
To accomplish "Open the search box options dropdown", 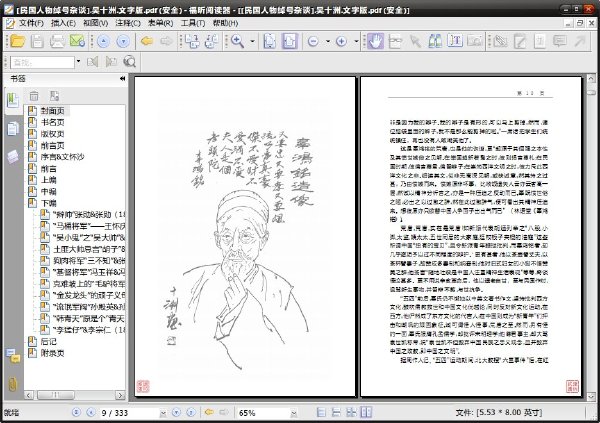I will point(78,61).
